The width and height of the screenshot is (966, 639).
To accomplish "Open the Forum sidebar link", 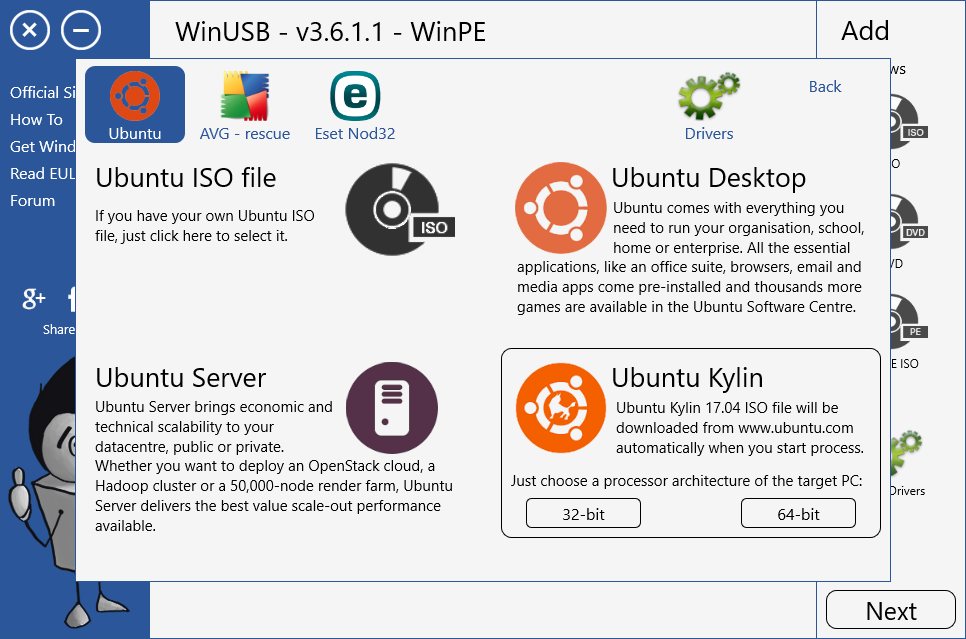I will [x=32, y=201].
